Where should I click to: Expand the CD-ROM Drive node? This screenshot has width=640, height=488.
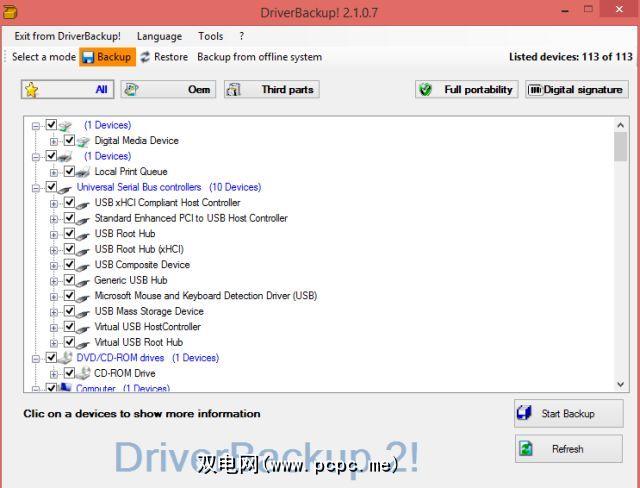coord(54,374)
